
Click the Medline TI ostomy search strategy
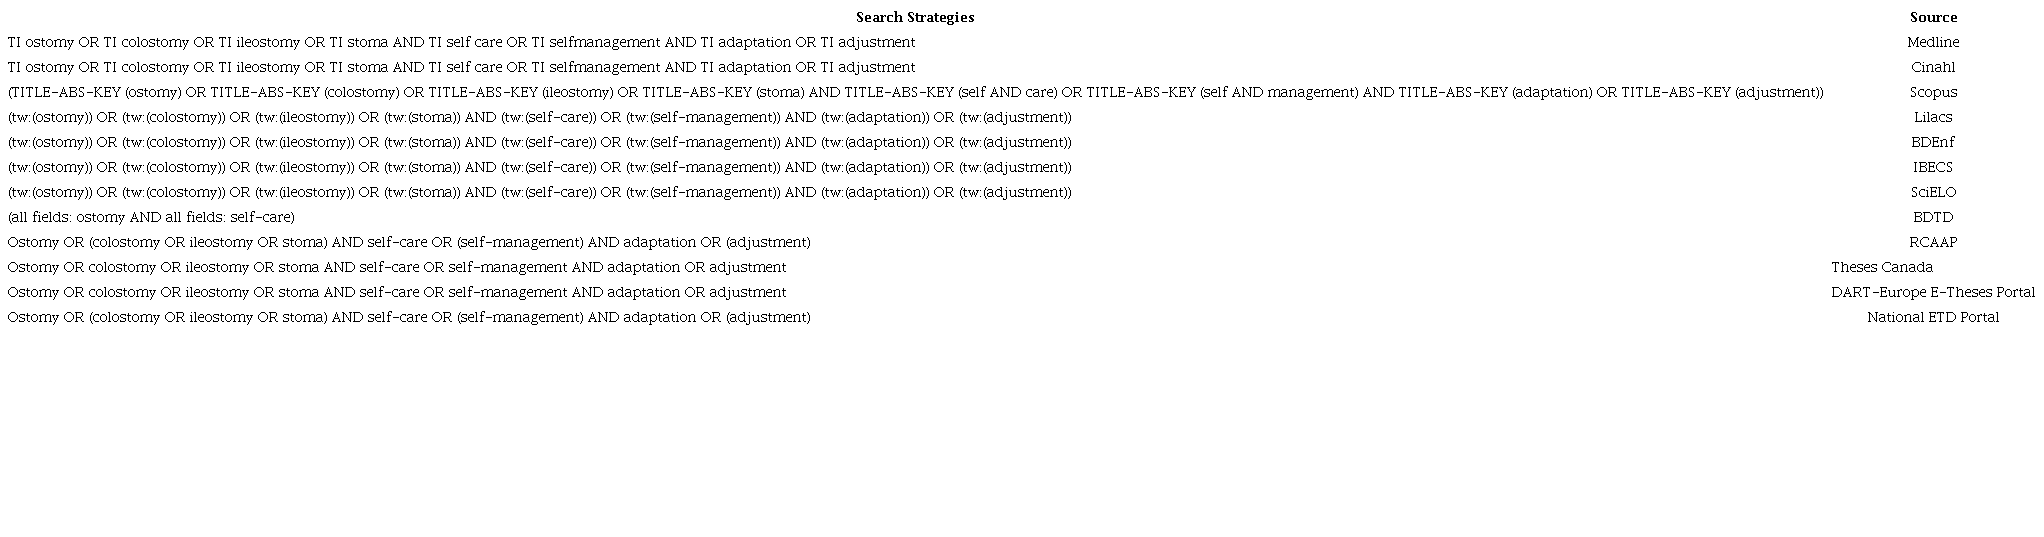pyautogui.click(x=461, y=42)
